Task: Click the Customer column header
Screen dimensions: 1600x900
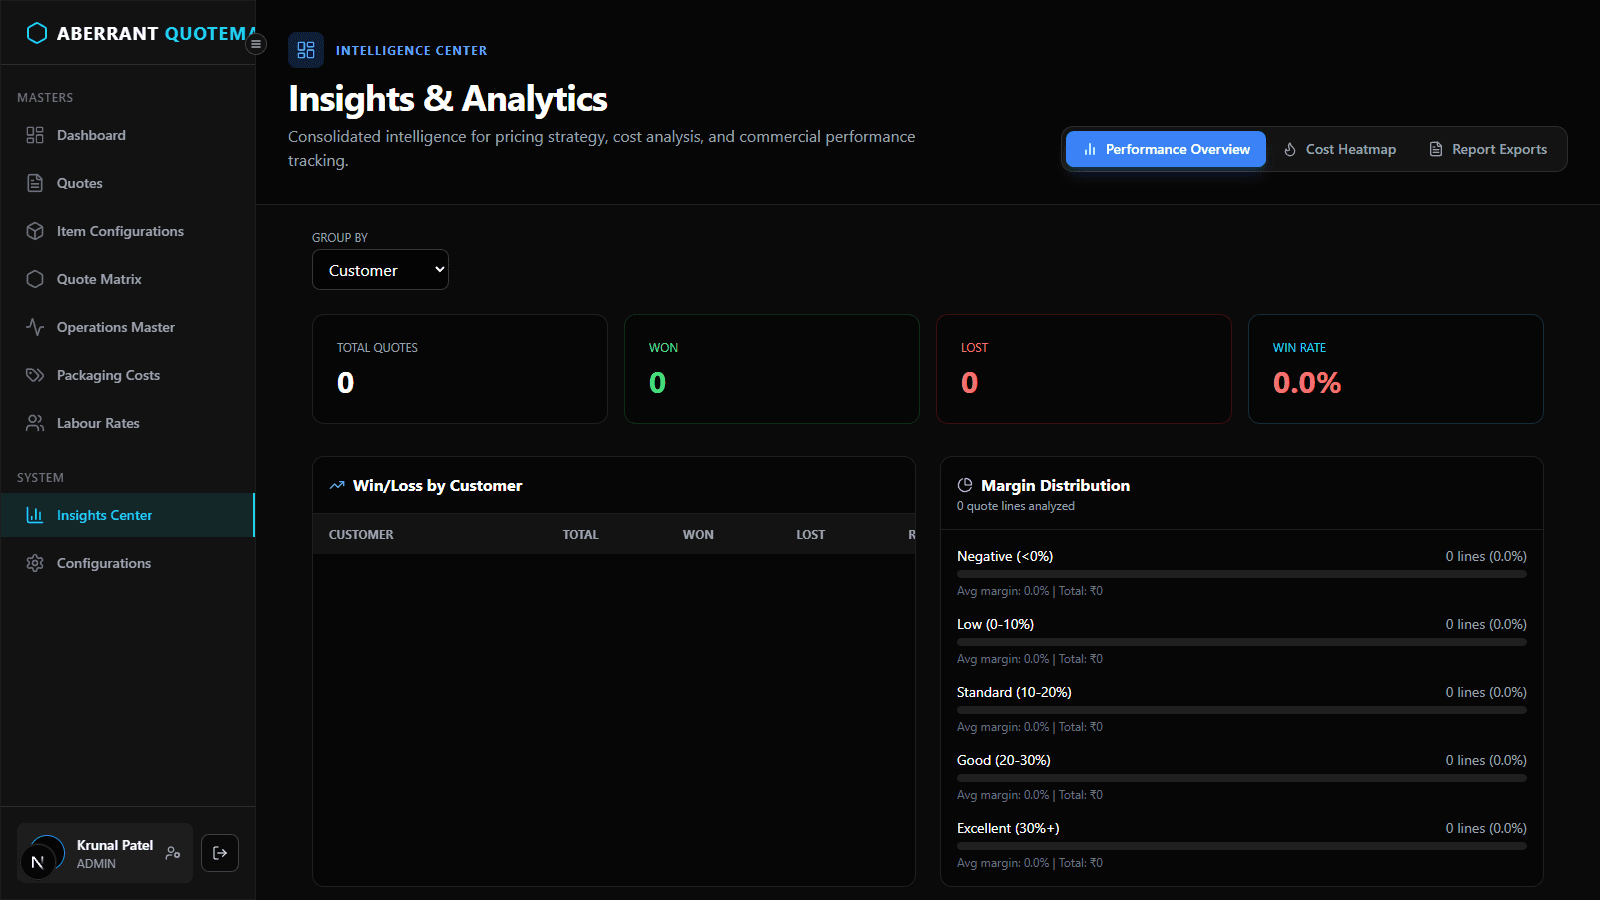Action: pyautogui.click(x=361, y=535)
